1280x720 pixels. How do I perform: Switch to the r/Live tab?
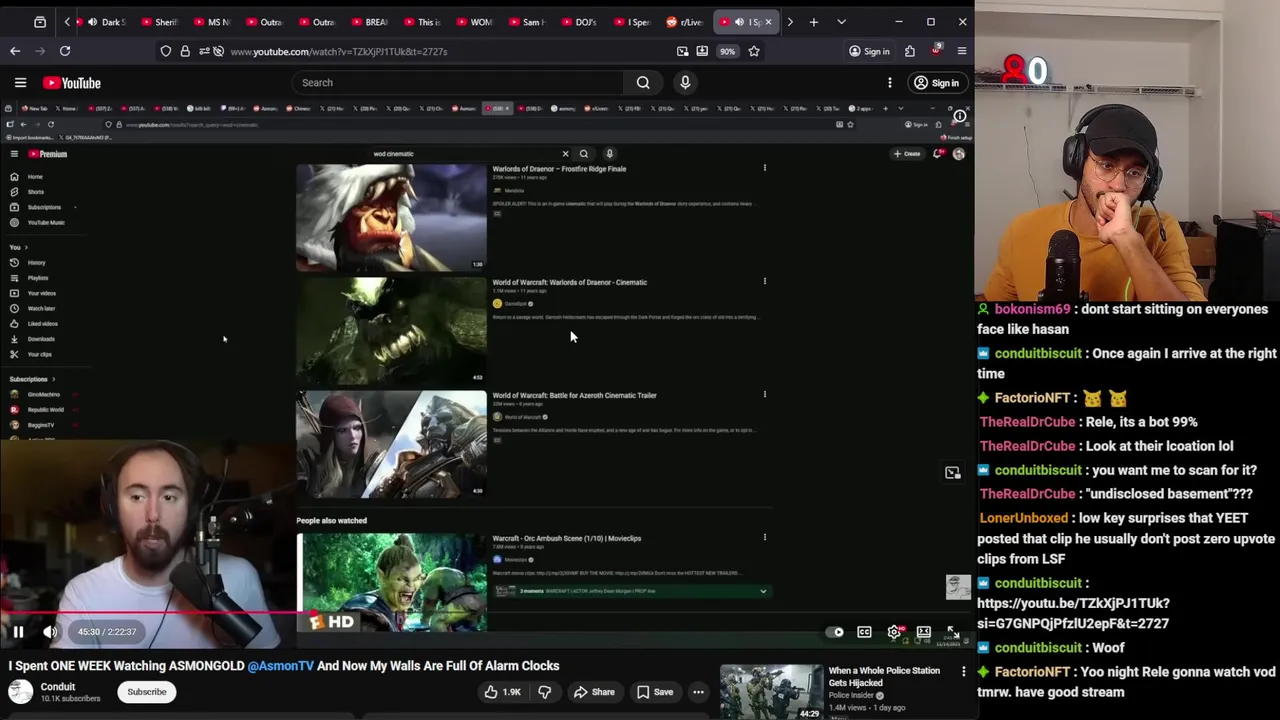pyautogui.click(x=686, y=22)
